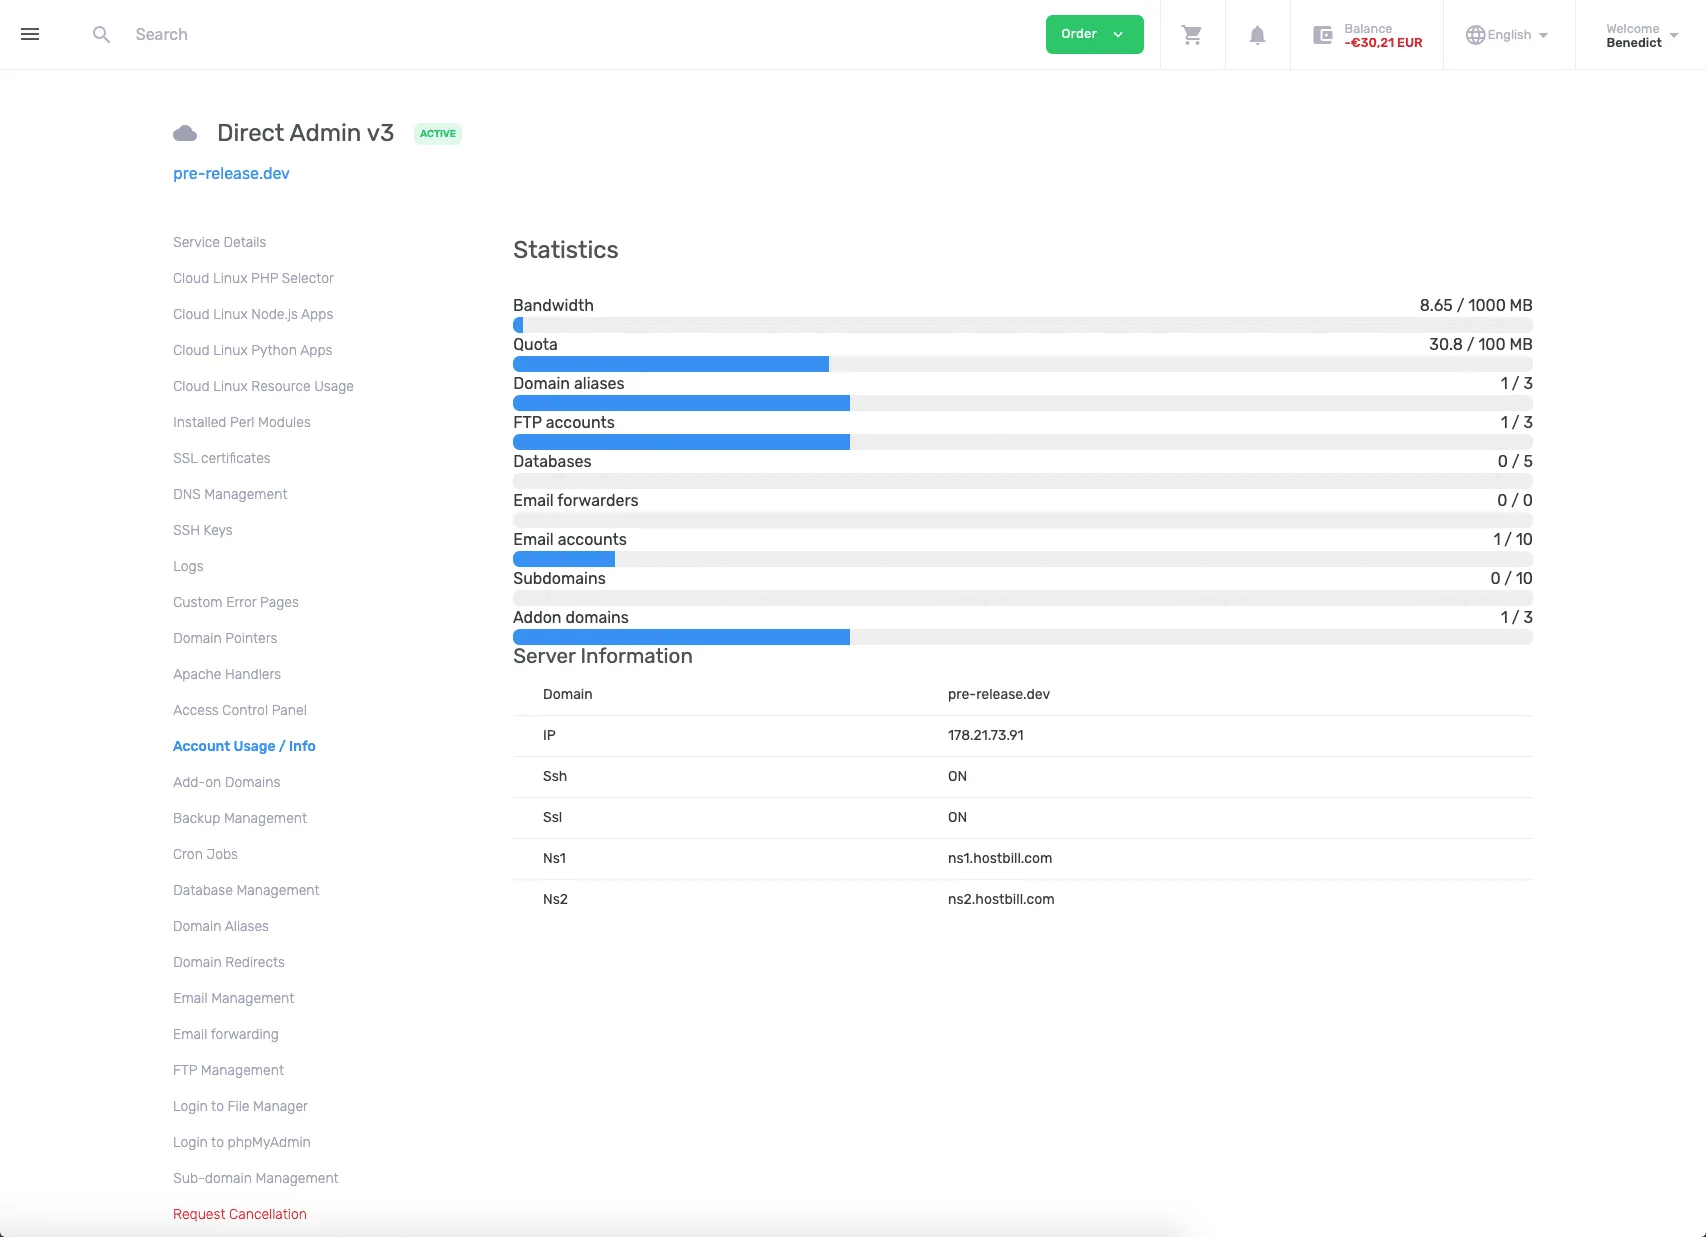
Task: Open Domain Pointers
Action: tap(225, 638)
